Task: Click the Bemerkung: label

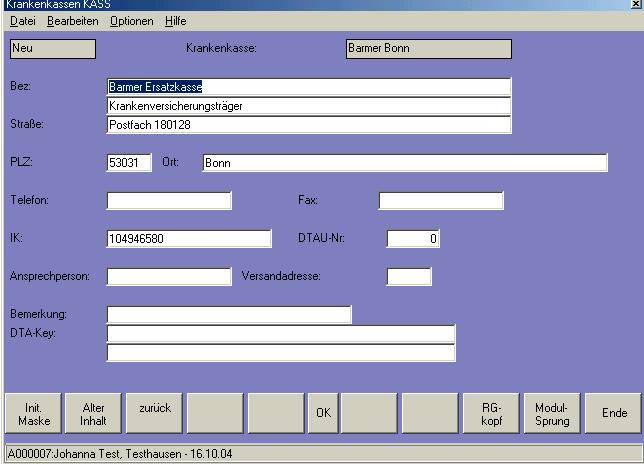Action: pos(38,314)
